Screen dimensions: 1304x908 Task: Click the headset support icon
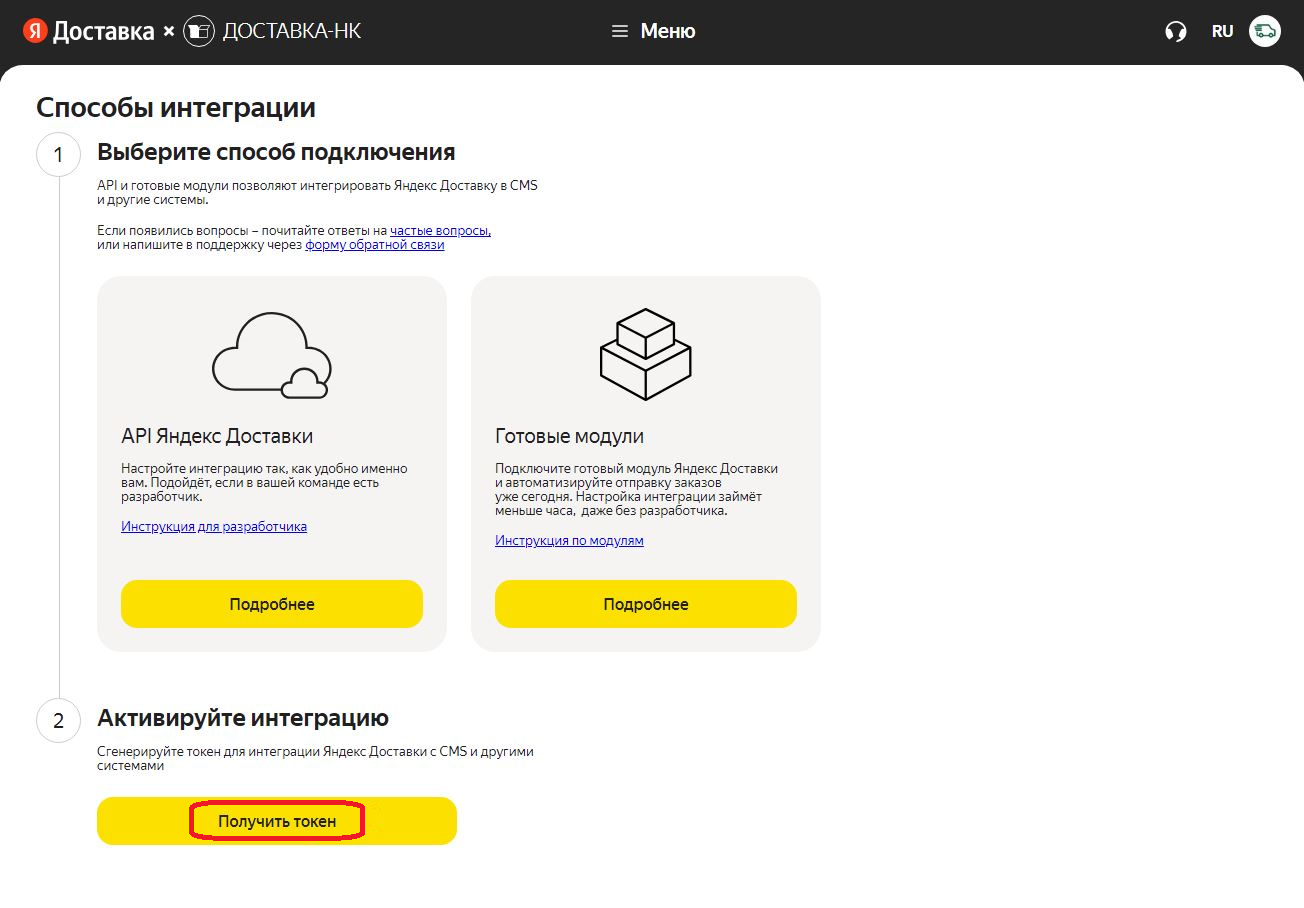1176,31
